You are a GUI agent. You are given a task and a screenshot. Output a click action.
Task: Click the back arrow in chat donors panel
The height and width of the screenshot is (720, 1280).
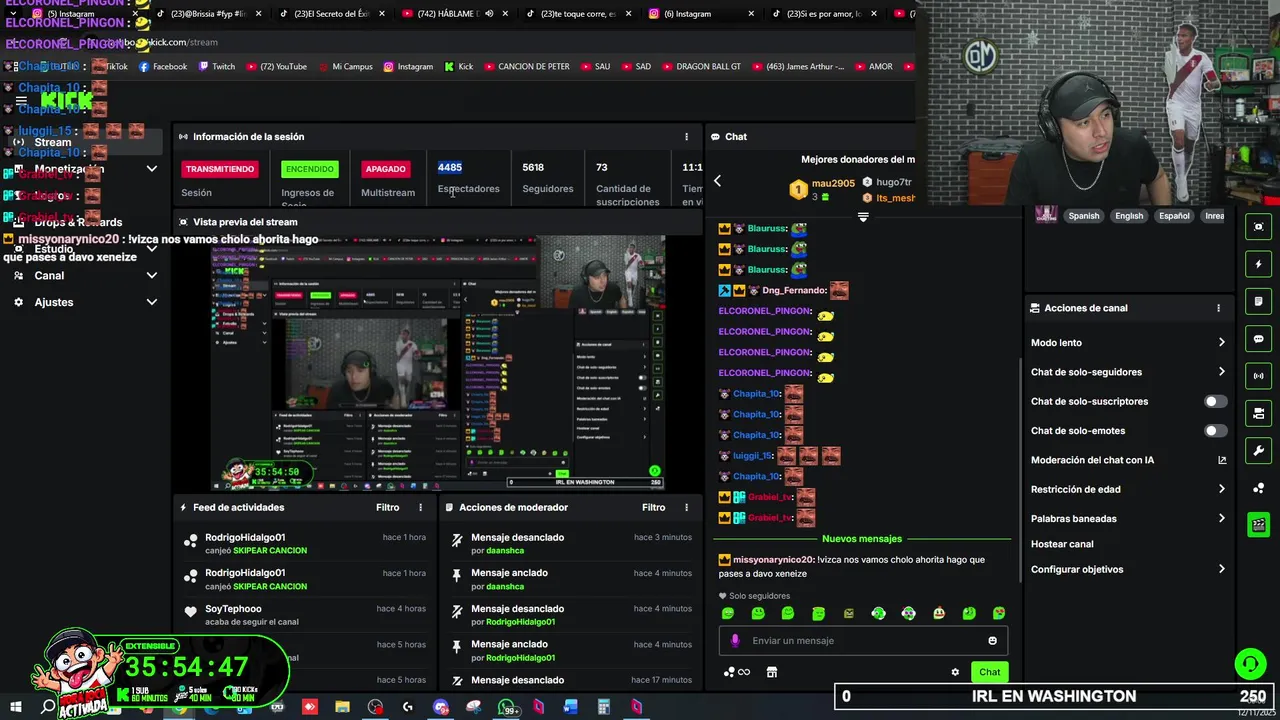click(x=717, y=181)
